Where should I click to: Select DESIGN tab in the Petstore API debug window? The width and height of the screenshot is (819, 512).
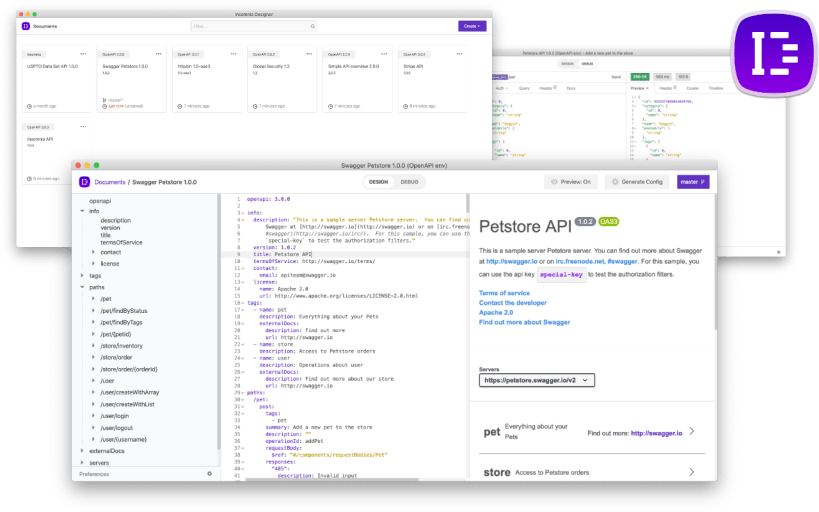567,64
